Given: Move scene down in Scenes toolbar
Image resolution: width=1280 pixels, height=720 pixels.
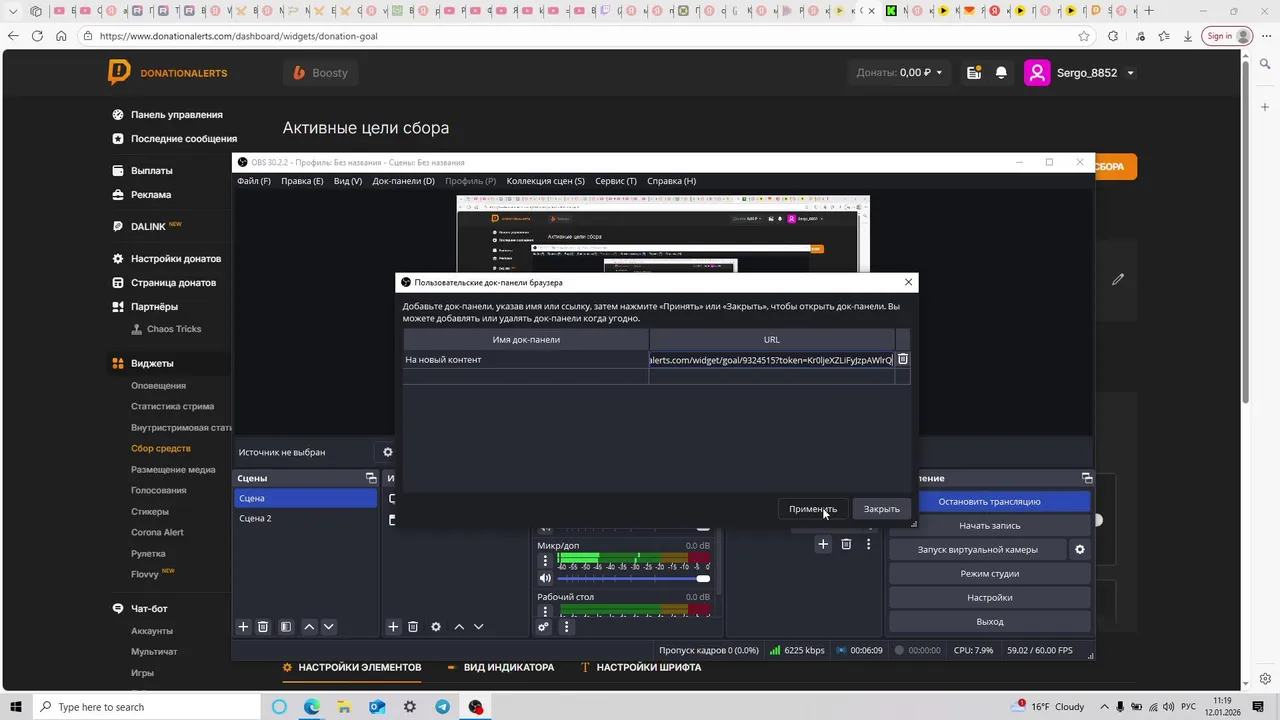Looking at the screenshot, I should click(x=328, y=627).
